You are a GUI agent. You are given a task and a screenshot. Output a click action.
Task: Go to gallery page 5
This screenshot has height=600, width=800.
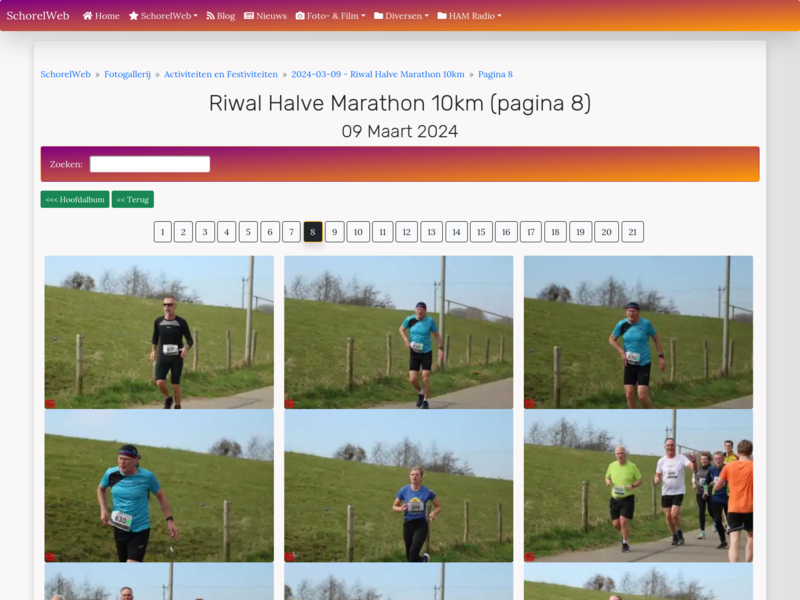[248, 232]
